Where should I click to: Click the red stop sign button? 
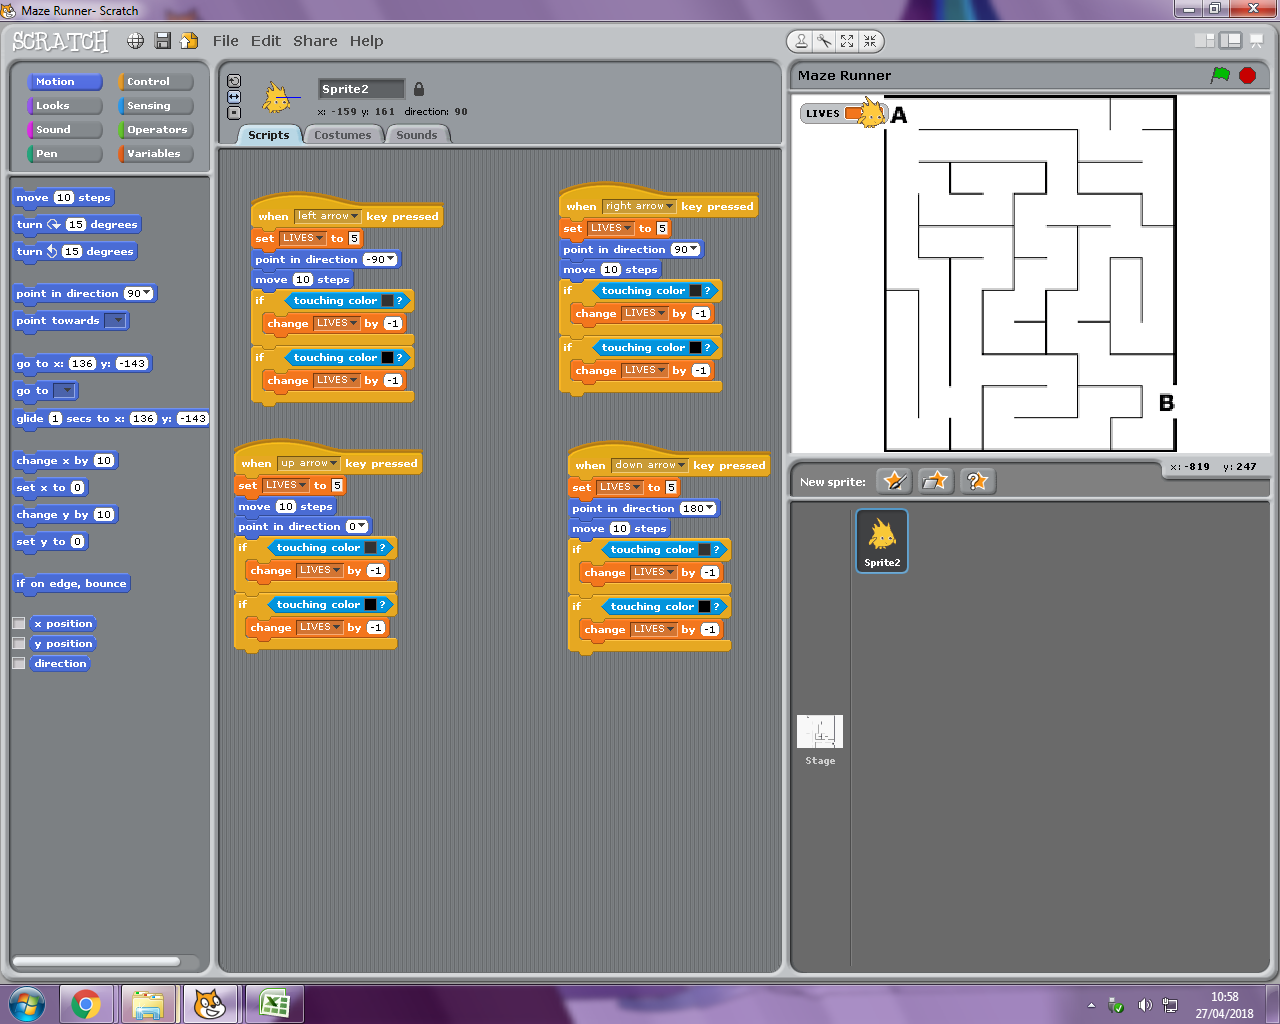(x=1247, y=75)
